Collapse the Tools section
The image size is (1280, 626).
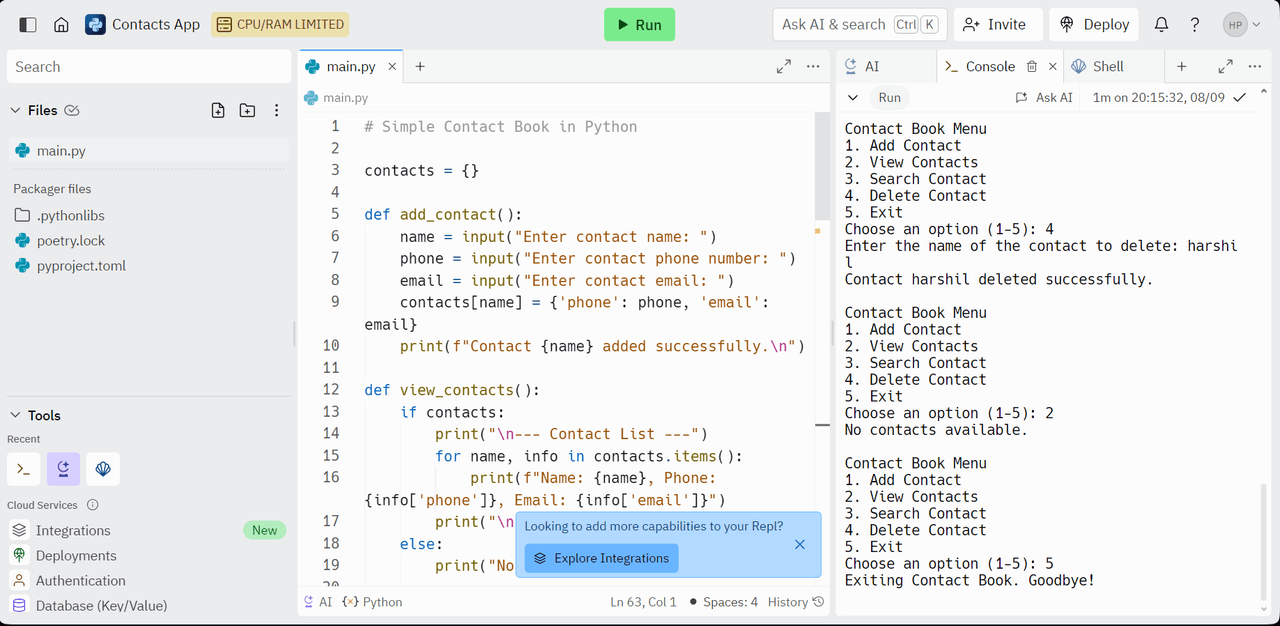(15, 415)
